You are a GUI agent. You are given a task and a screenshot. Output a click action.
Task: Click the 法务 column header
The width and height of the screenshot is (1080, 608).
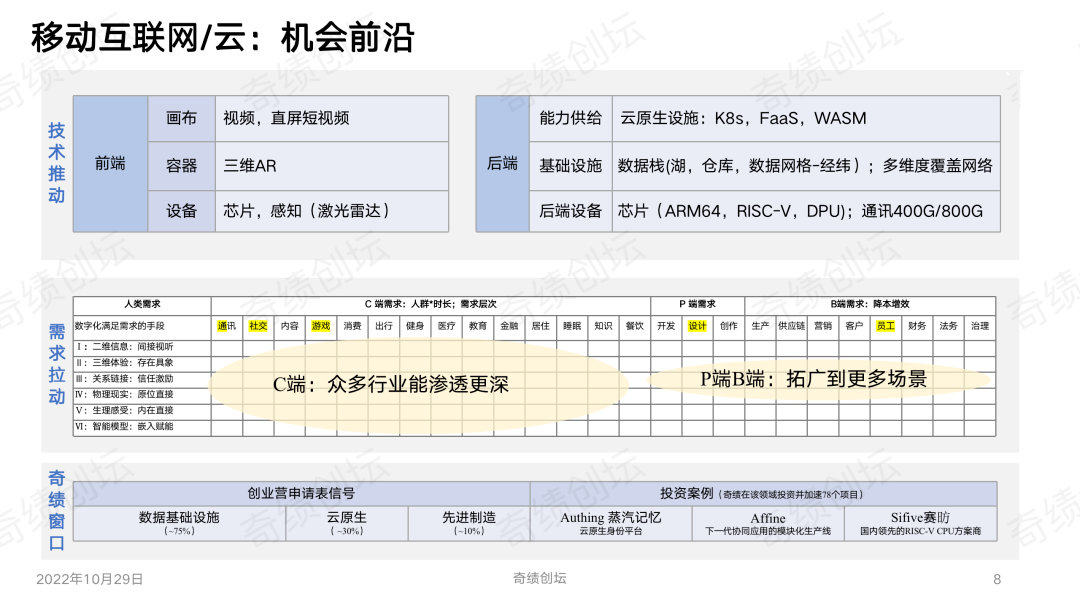click(x=948, y=326)
